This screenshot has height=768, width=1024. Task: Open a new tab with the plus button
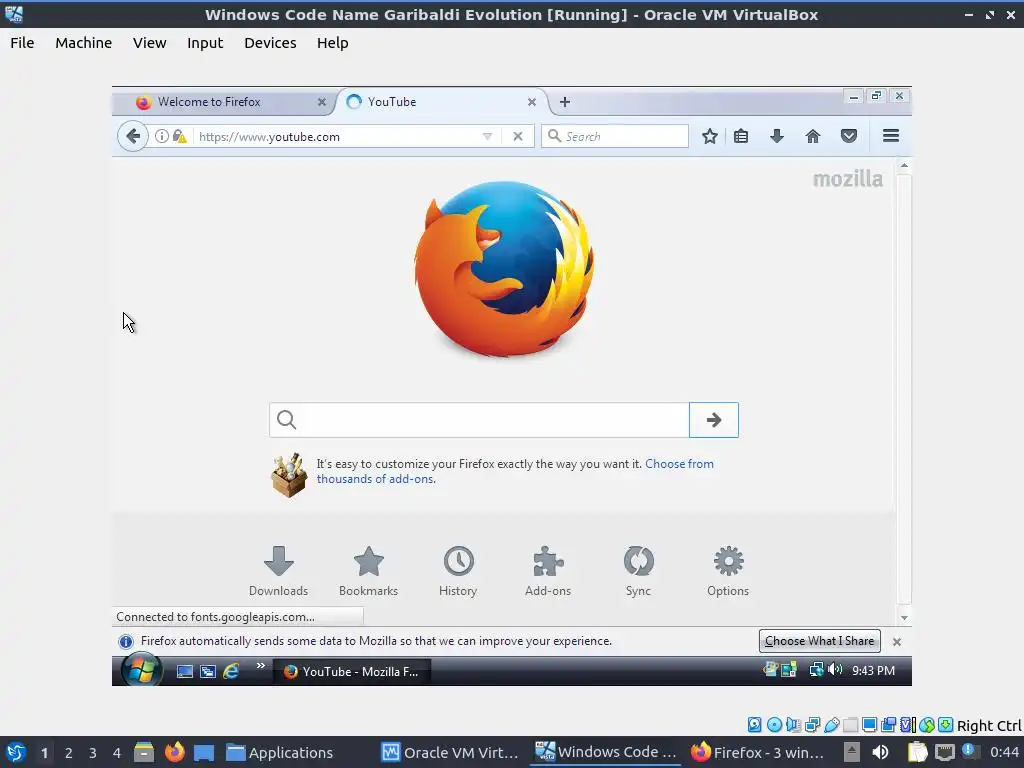pos(565,102)
